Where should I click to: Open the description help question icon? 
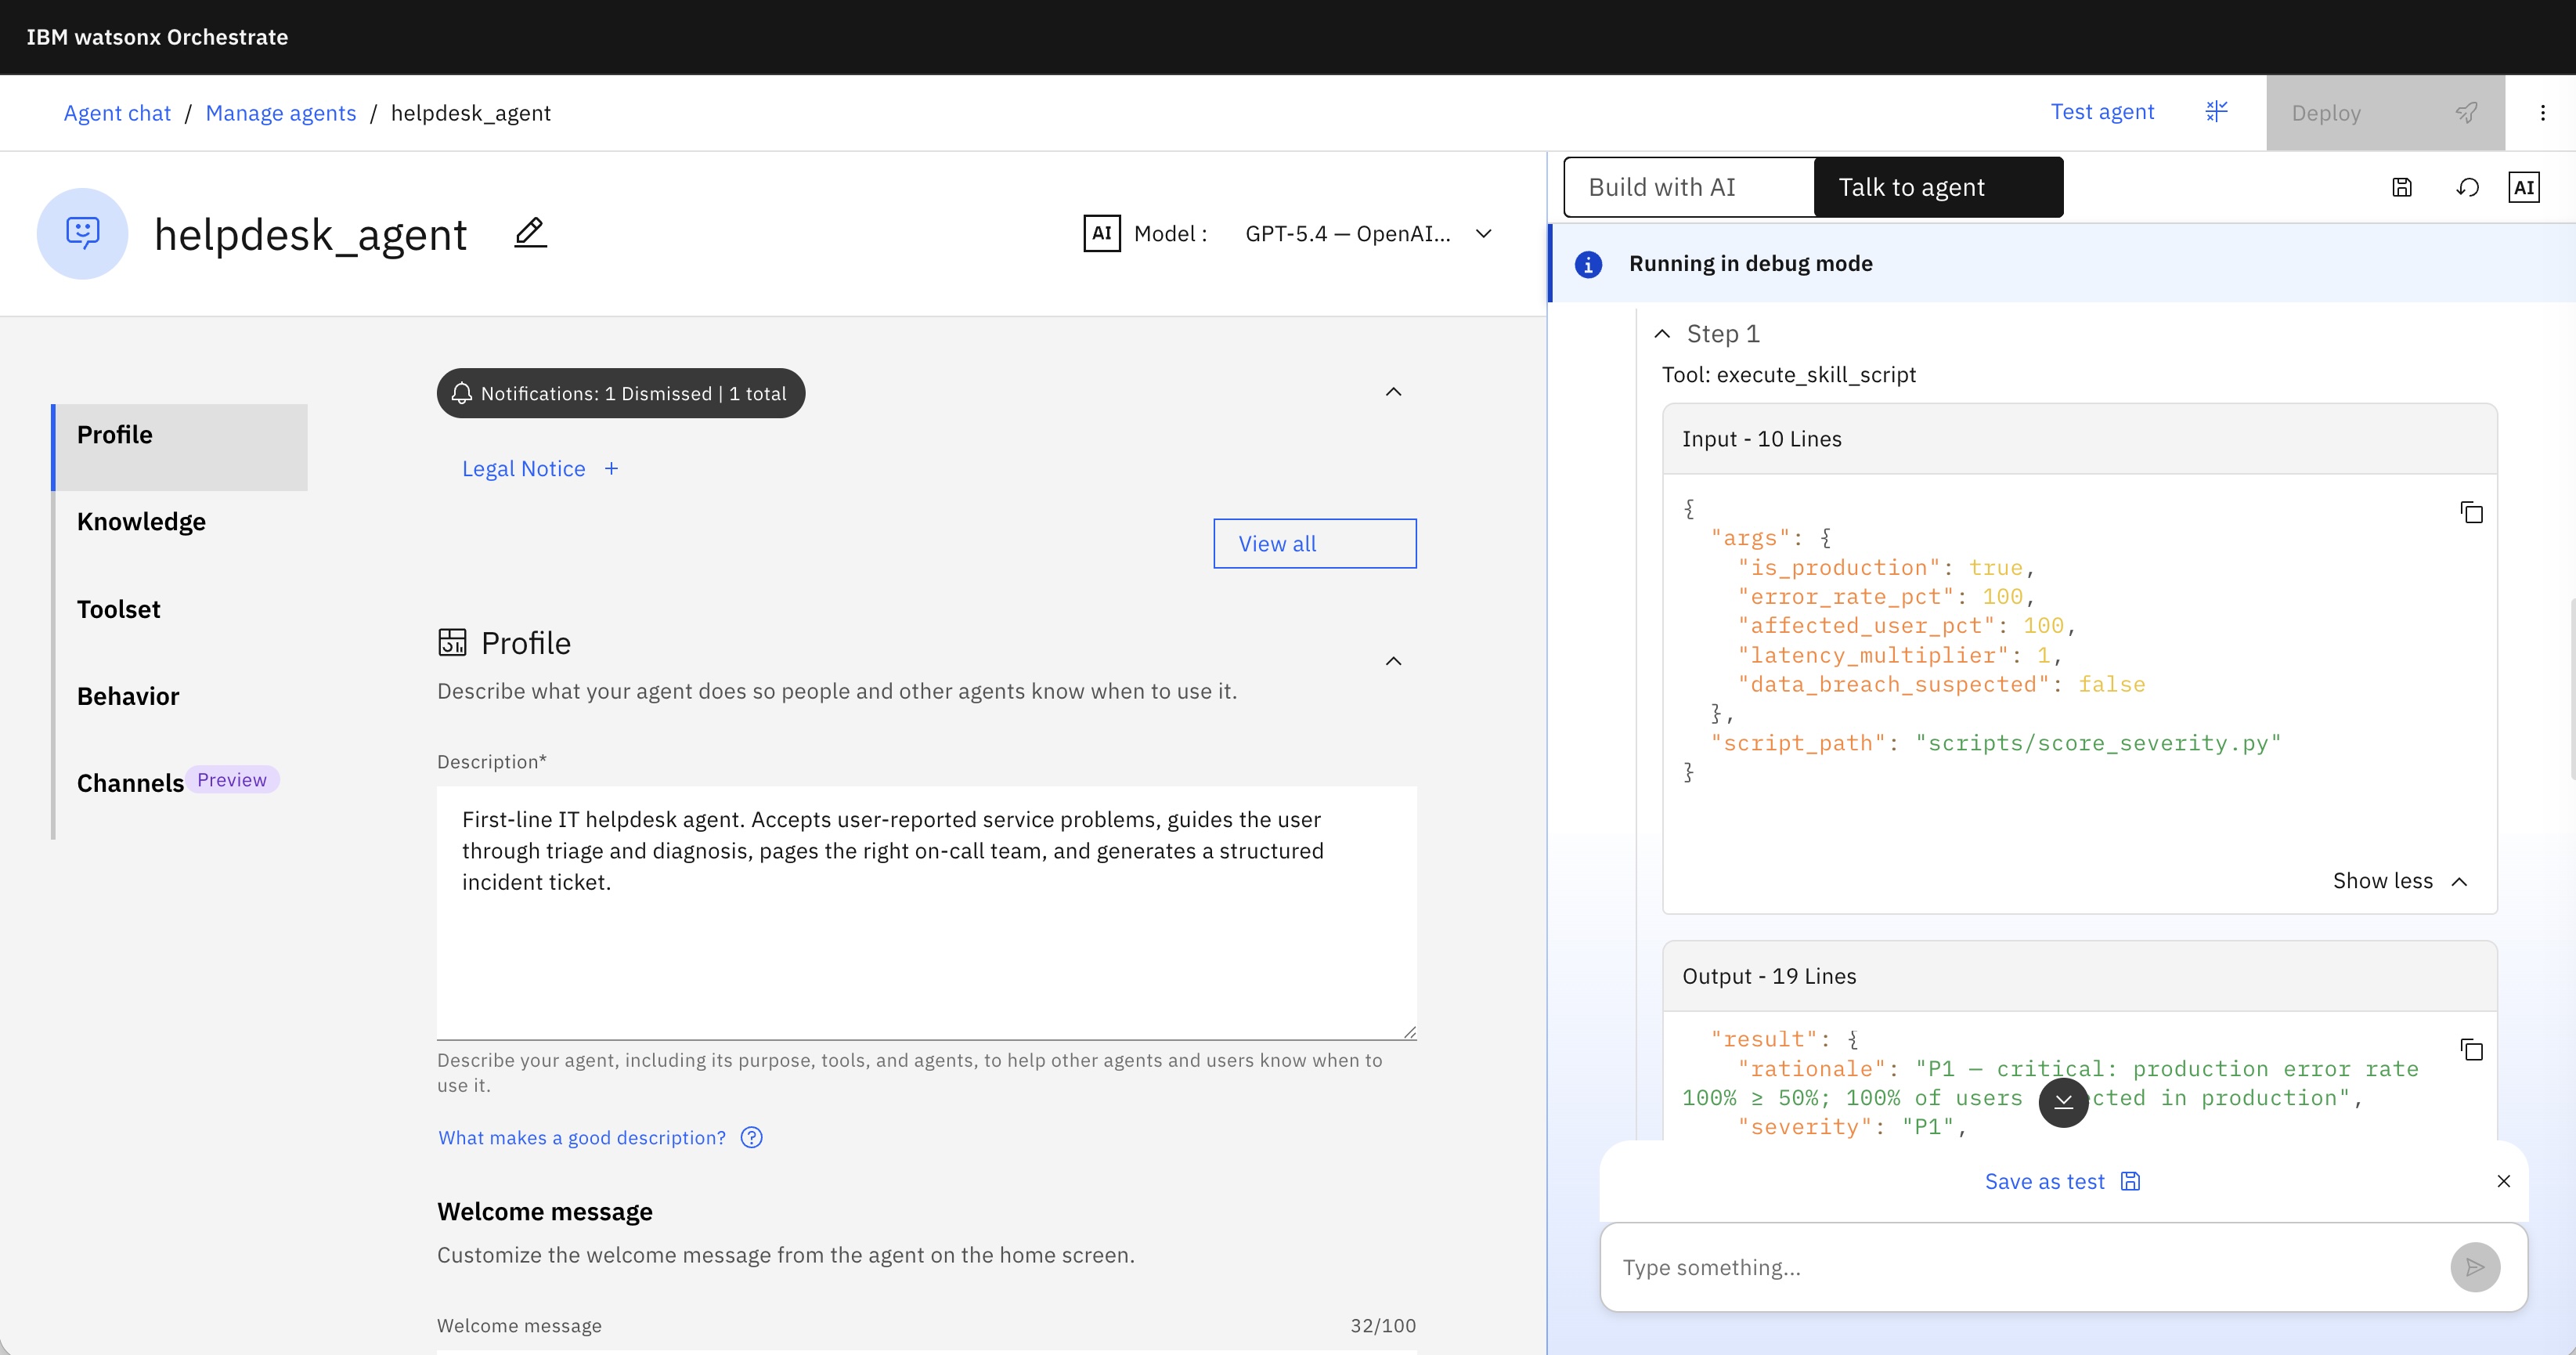(751, 1137)
